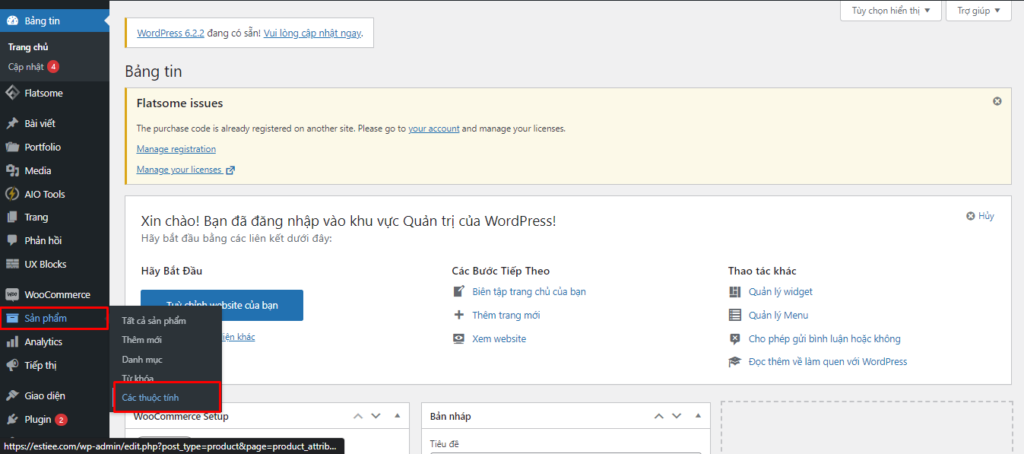Viewport: 1024px width, 454px height.
Task: Click the Trang pages icon
Action: (x=12, y=218)
